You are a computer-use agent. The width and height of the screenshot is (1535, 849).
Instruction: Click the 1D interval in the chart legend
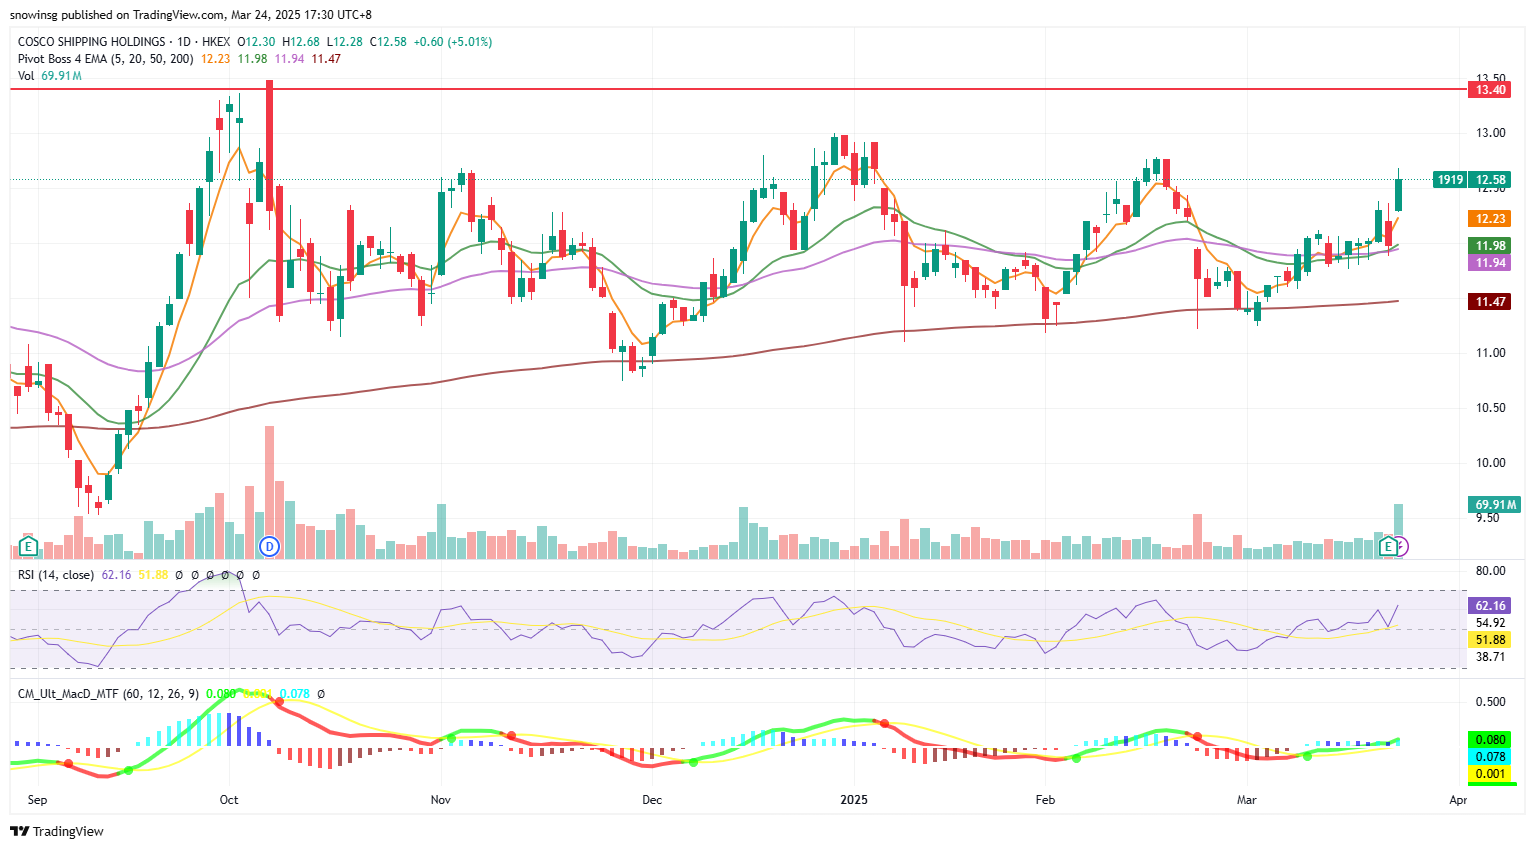184,42
